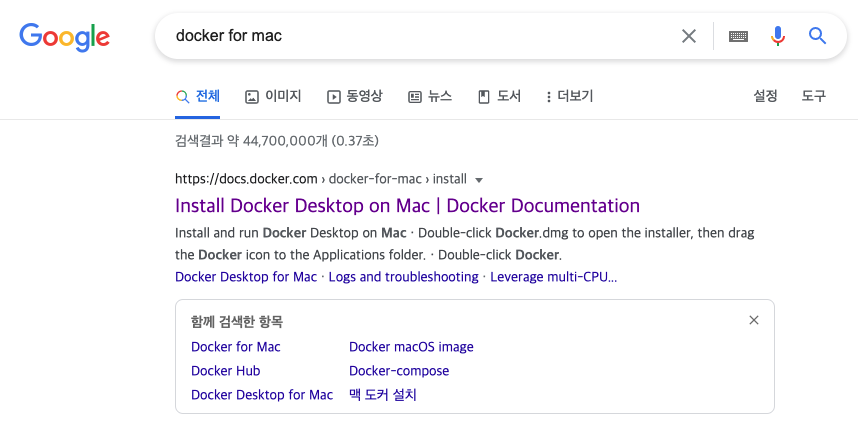Screen dimensions: 858x436
Task: Close the 함께 검색한 항목 box
Action: click(753, 320)
